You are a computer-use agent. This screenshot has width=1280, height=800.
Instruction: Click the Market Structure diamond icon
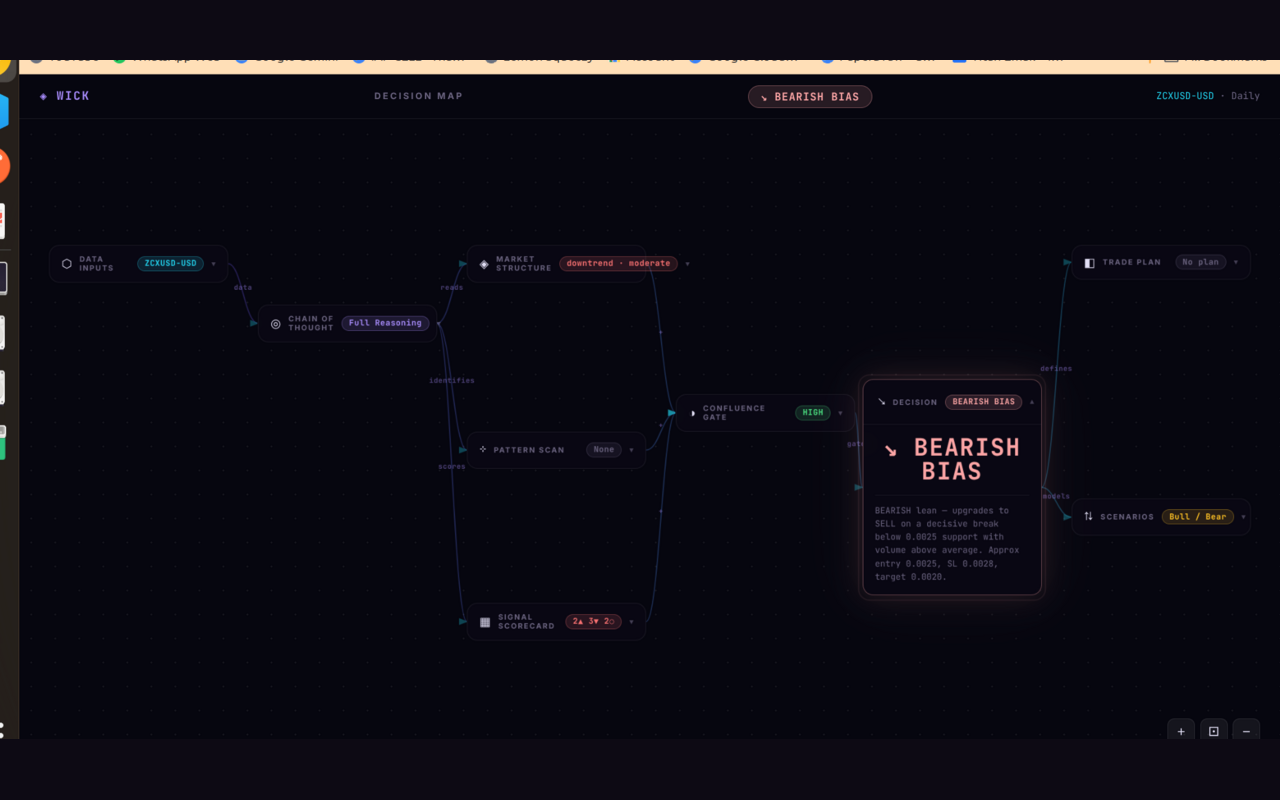(x=484, y=264)
